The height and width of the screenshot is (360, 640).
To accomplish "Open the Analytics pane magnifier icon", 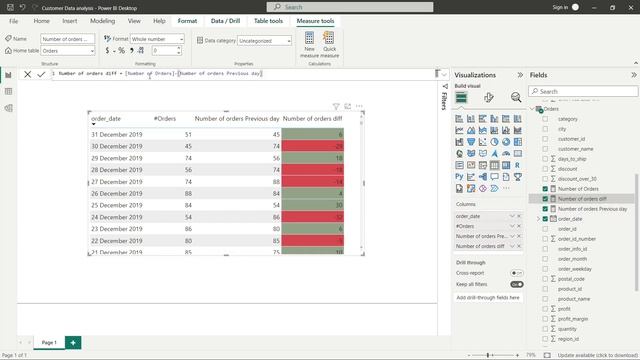I will (516, 98).
